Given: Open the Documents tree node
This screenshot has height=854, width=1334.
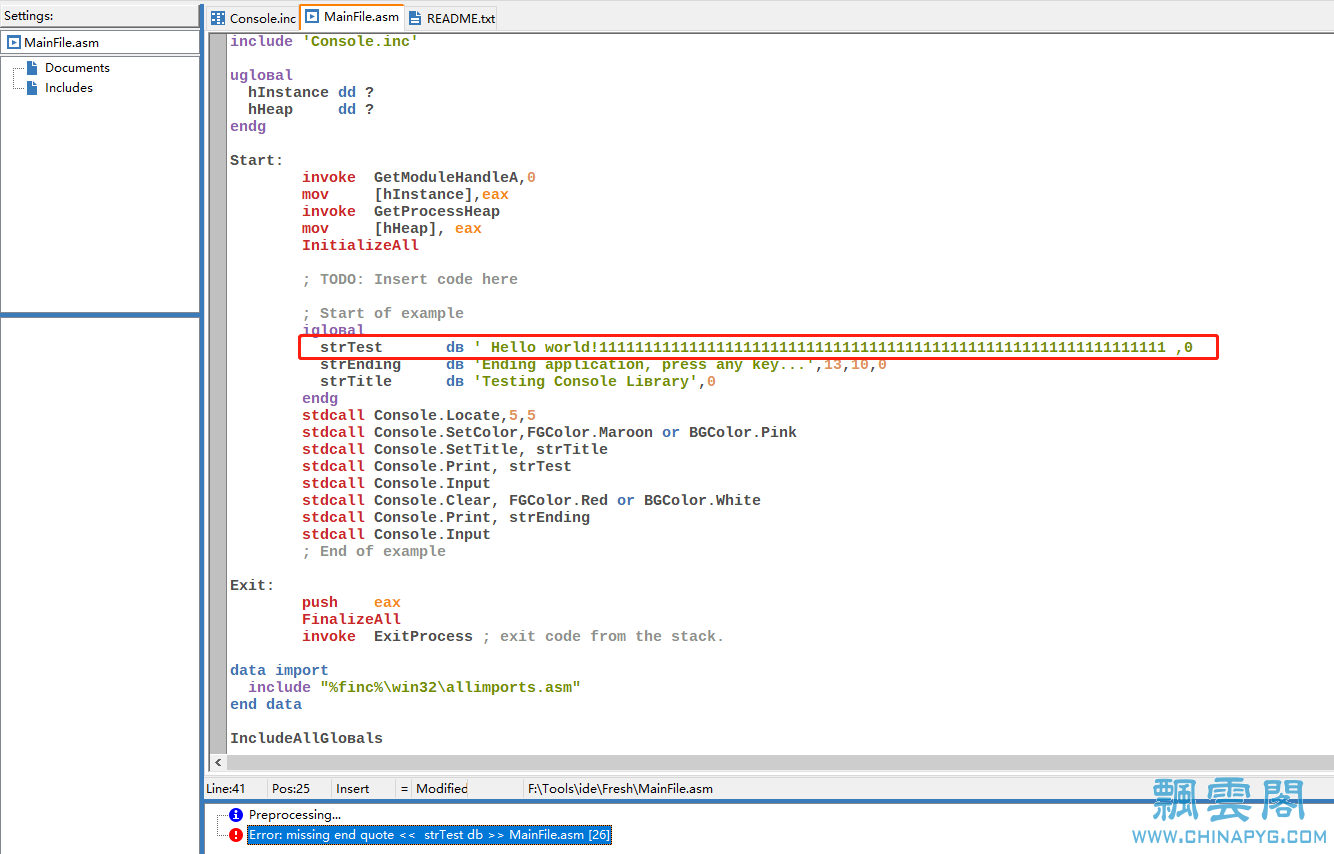Looking at the screenshot, I should coord(77,68).
